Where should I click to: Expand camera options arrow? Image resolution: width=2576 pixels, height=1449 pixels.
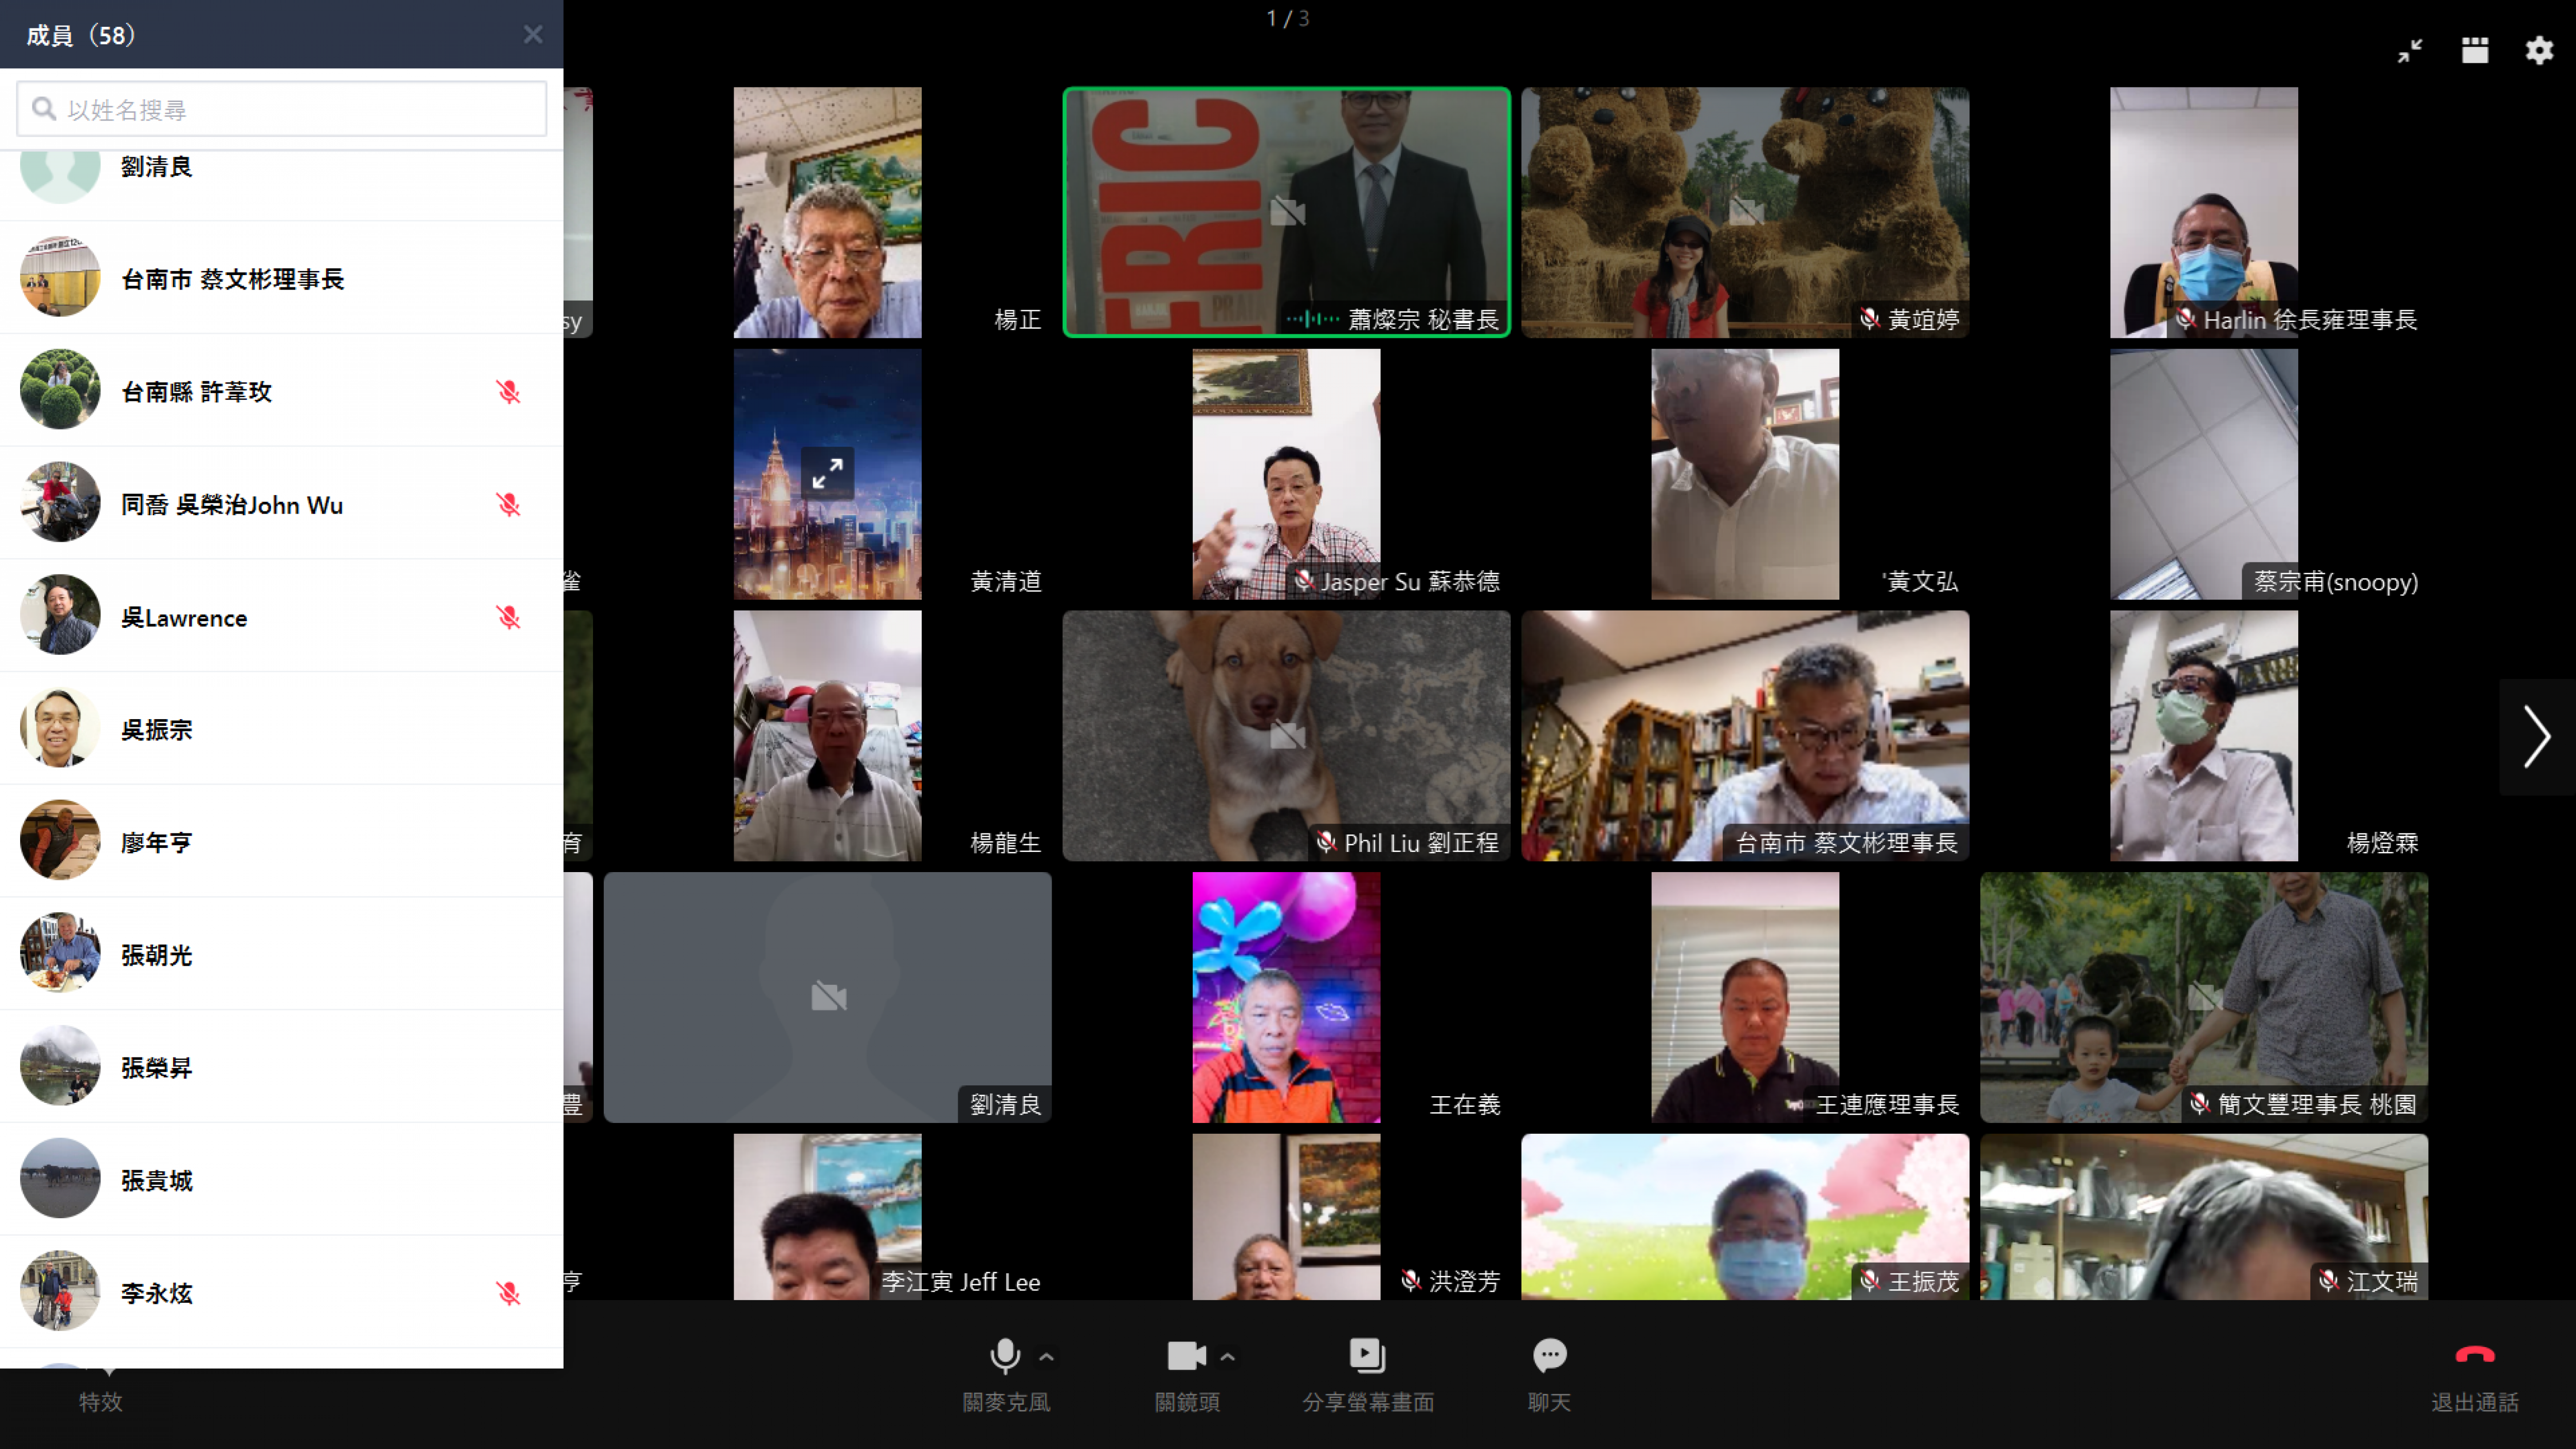click(1228, 1357)
